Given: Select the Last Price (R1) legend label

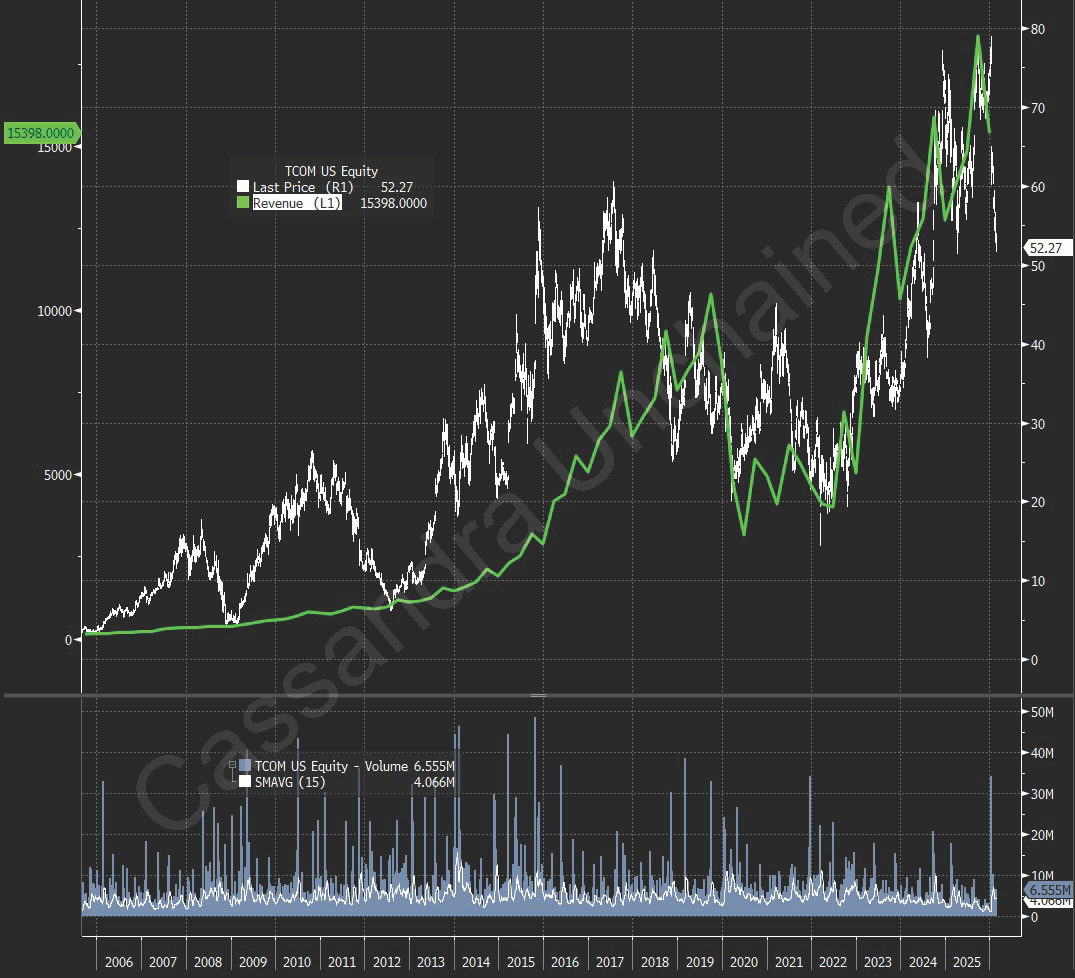Looking at the screenshot, I should (x=297, y=187).
